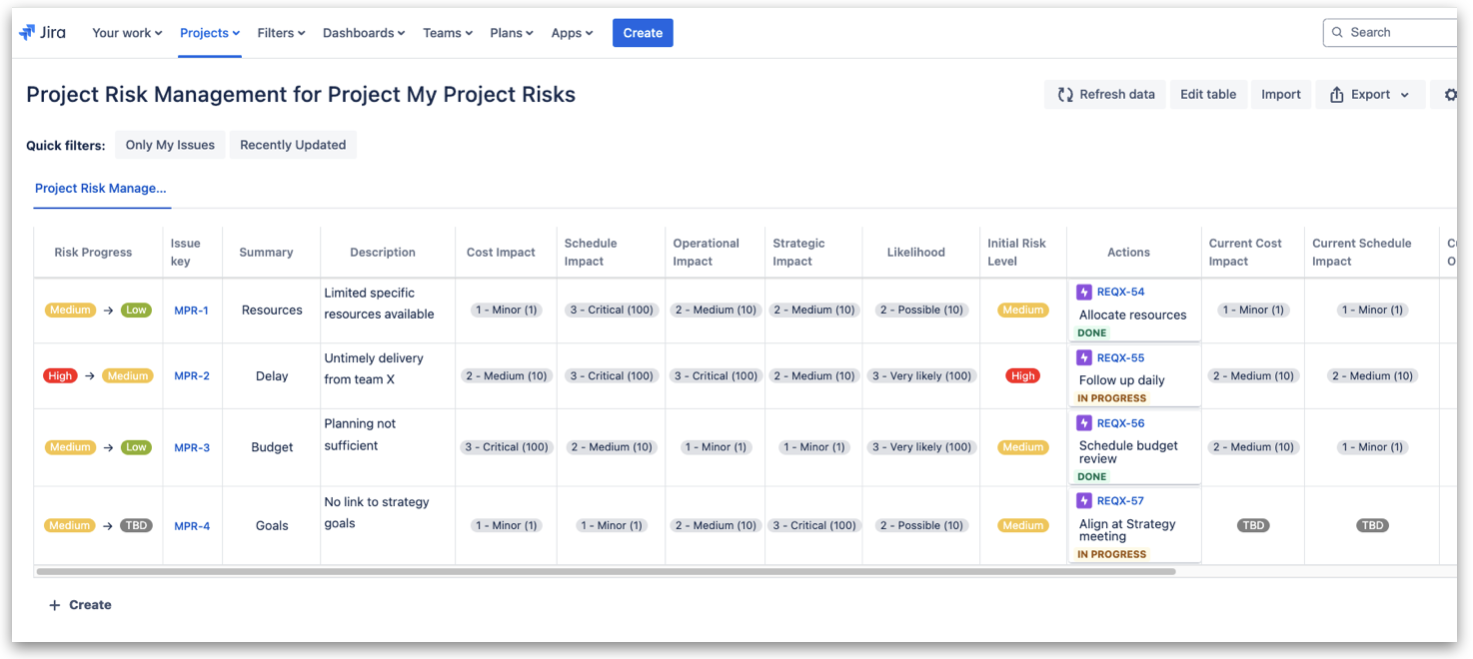
Task: Click the magnifier icon in the Search box
Action: coord(1337,31)
